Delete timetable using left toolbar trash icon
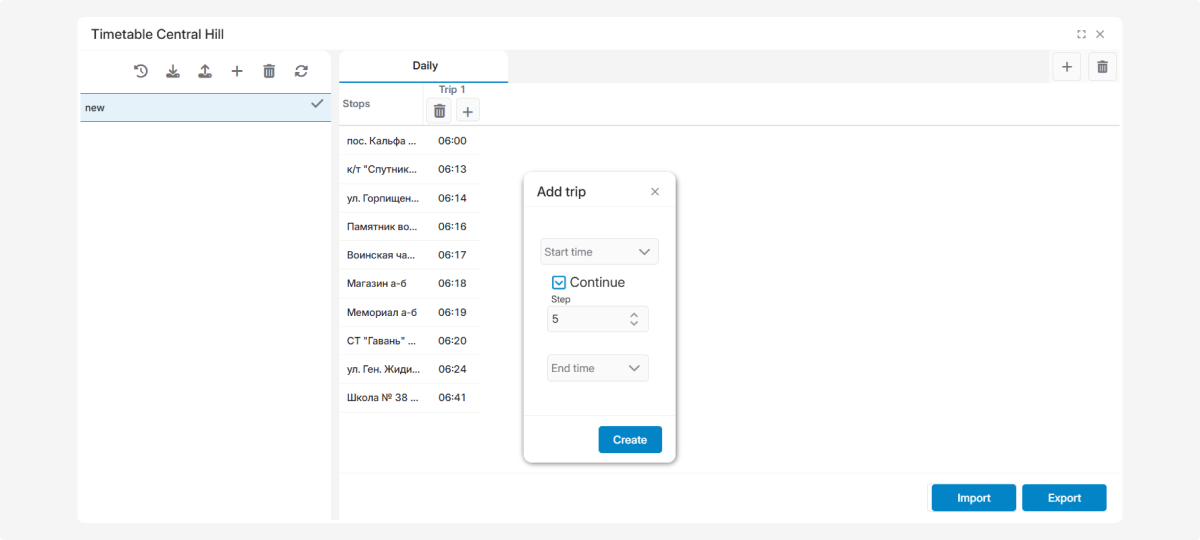Image resolution: width=1200 pixels, height=540 pixels. 269,71
